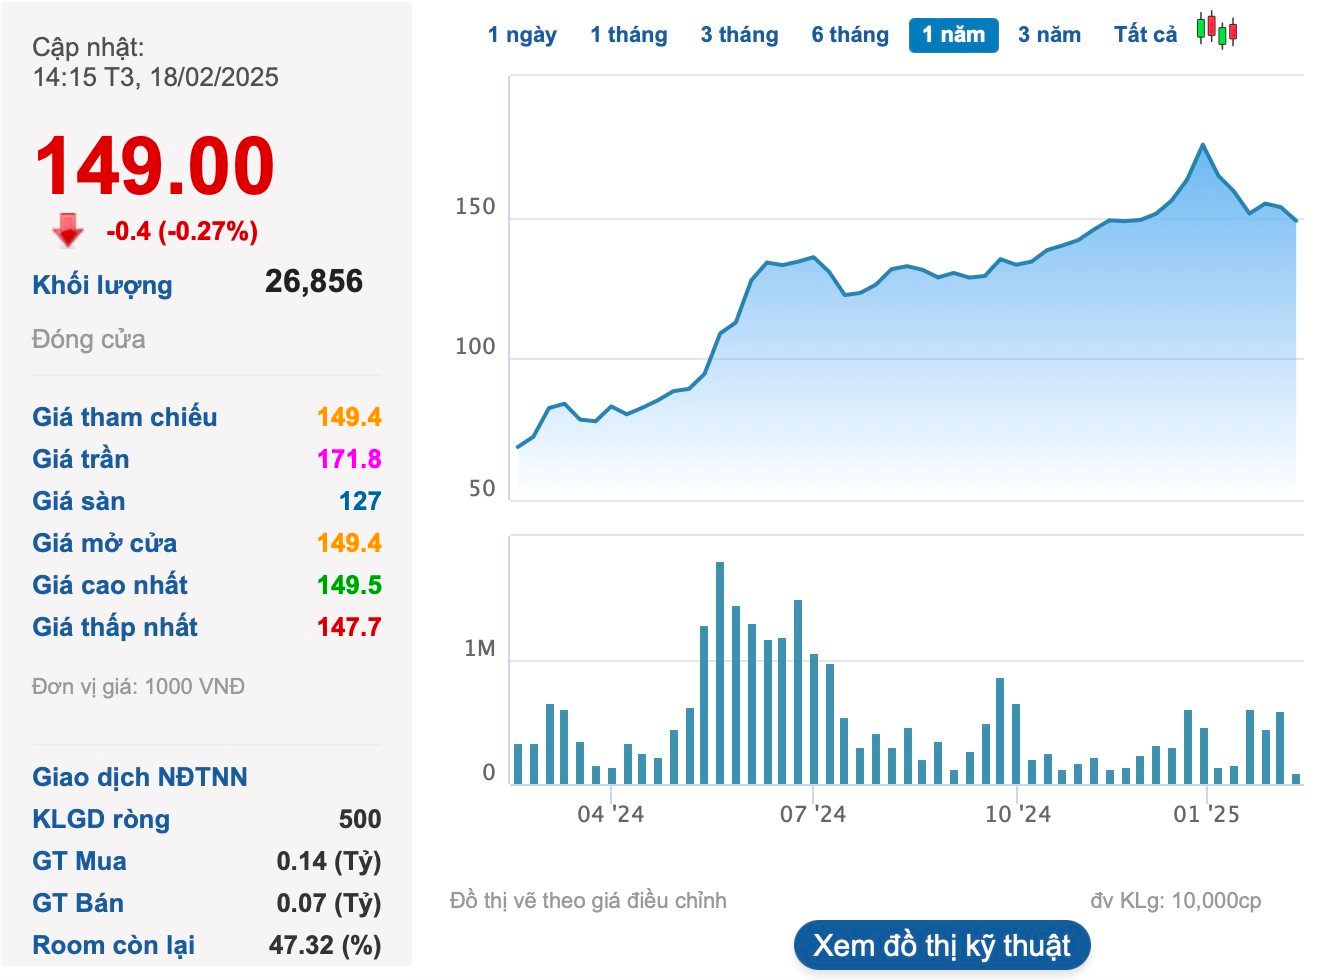Viewport: 1320px width, 980px height.
Task: Click the 100 price axis label
Action: tap(475, 347)
